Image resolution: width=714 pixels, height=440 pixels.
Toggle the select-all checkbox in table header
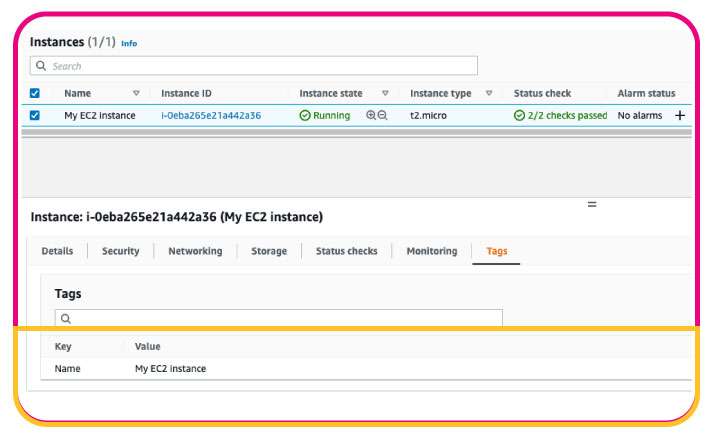pyautogui.click(x=35, y=93)
